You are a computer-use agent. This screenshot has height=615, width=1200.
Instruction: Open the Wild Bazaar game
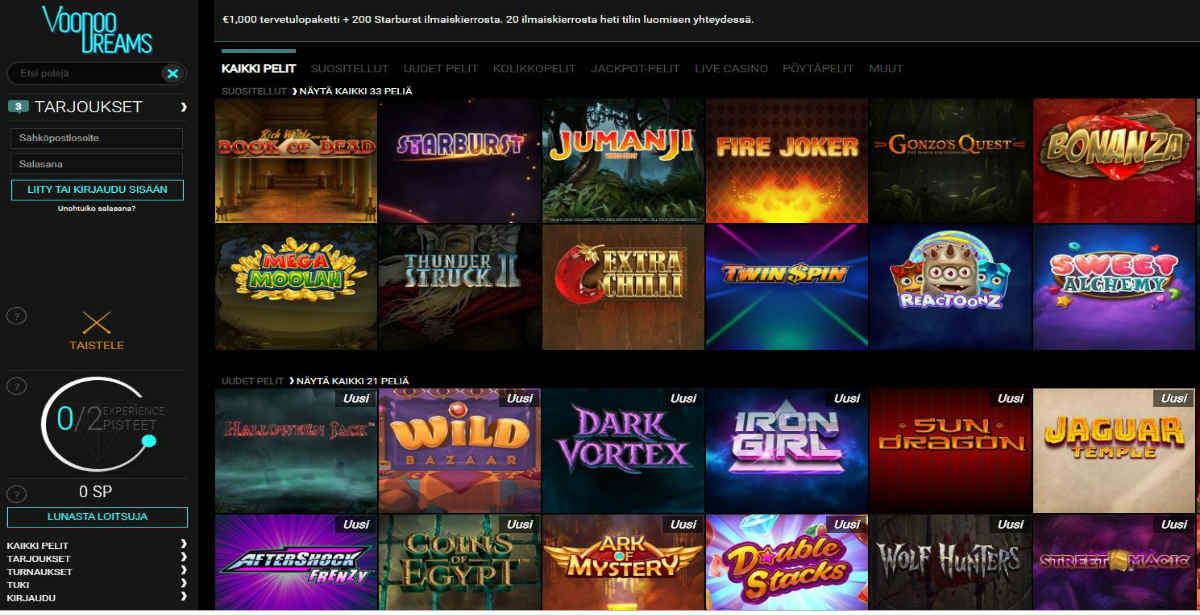pyautogui.click(x=460, y=451)
